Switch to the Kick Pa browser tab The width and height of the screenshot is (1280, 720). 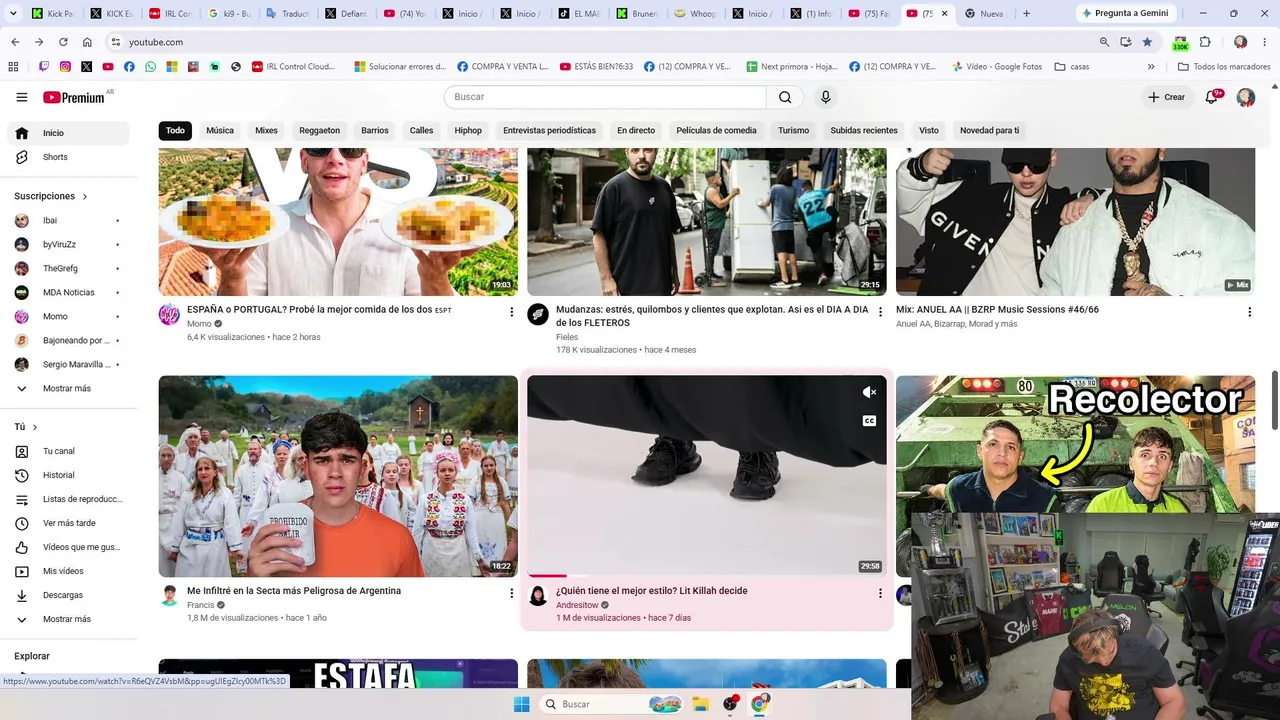click(53, 14)
